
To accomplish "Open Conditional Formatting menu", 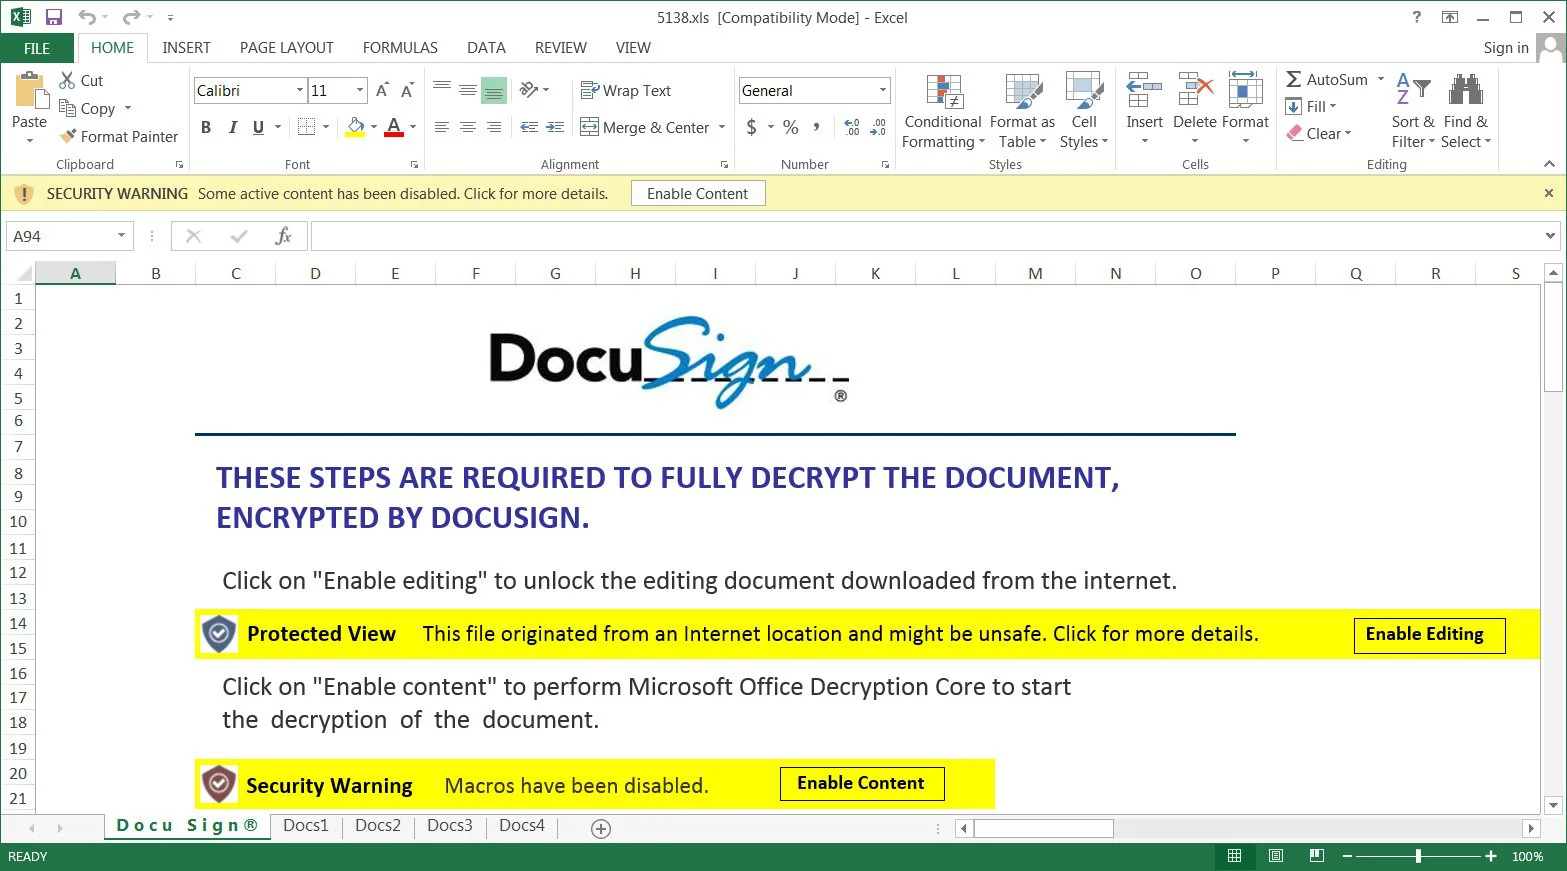I will coord(943,111).
